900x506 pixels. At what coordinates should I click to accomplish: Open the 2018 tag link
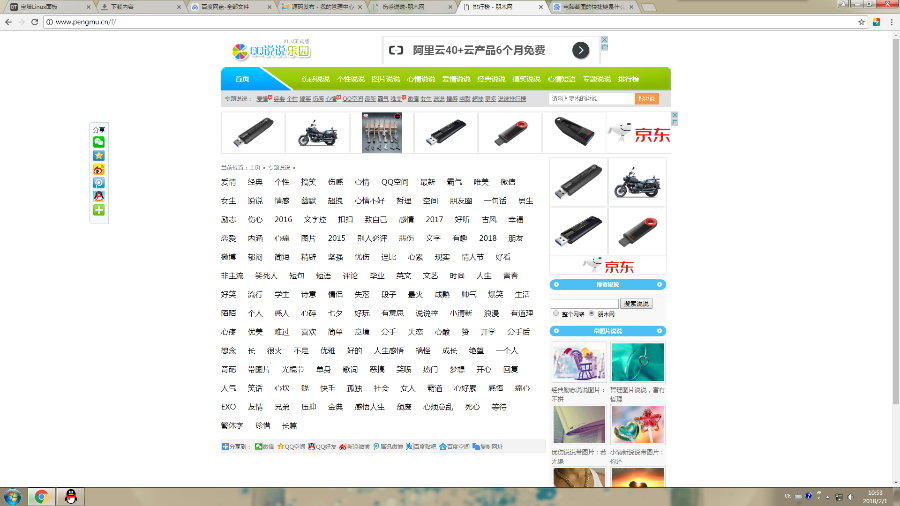(487, 238)
